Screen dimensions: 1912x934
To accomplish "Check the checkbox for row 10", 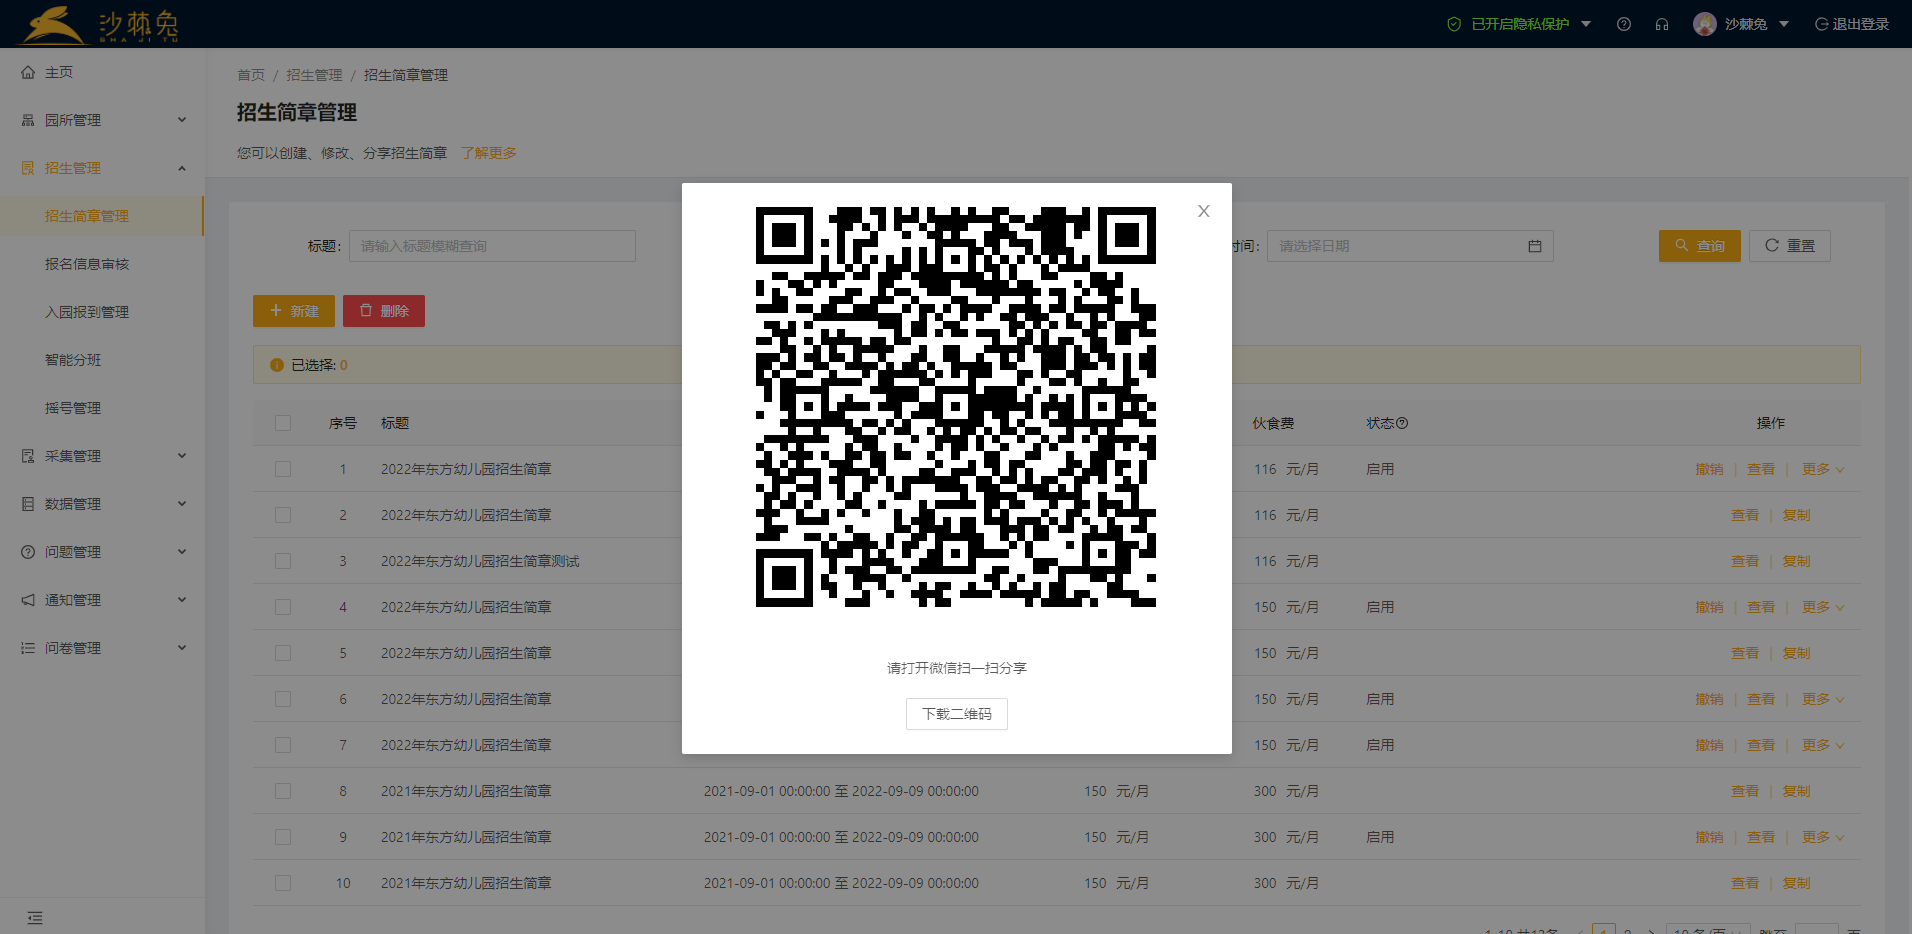I will point(283,883).
